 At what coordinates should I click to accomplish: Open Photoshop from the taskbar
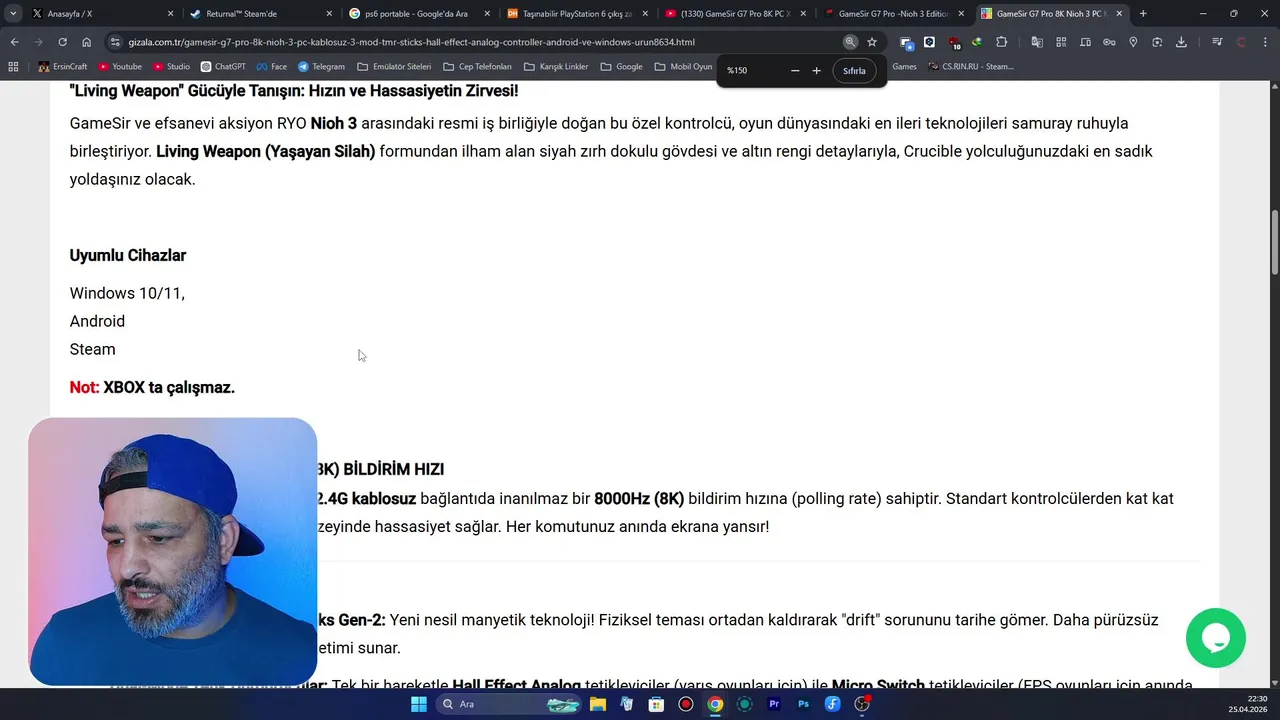[x=803, y=704]
